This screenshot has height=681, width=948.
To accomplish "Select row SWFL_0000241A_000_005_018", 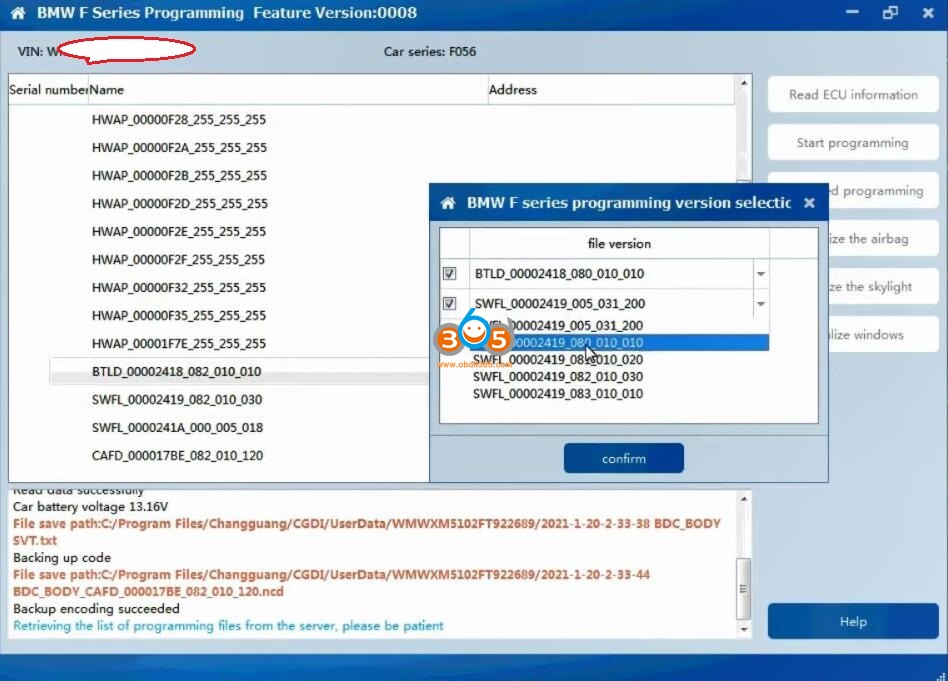I will 177,428.
